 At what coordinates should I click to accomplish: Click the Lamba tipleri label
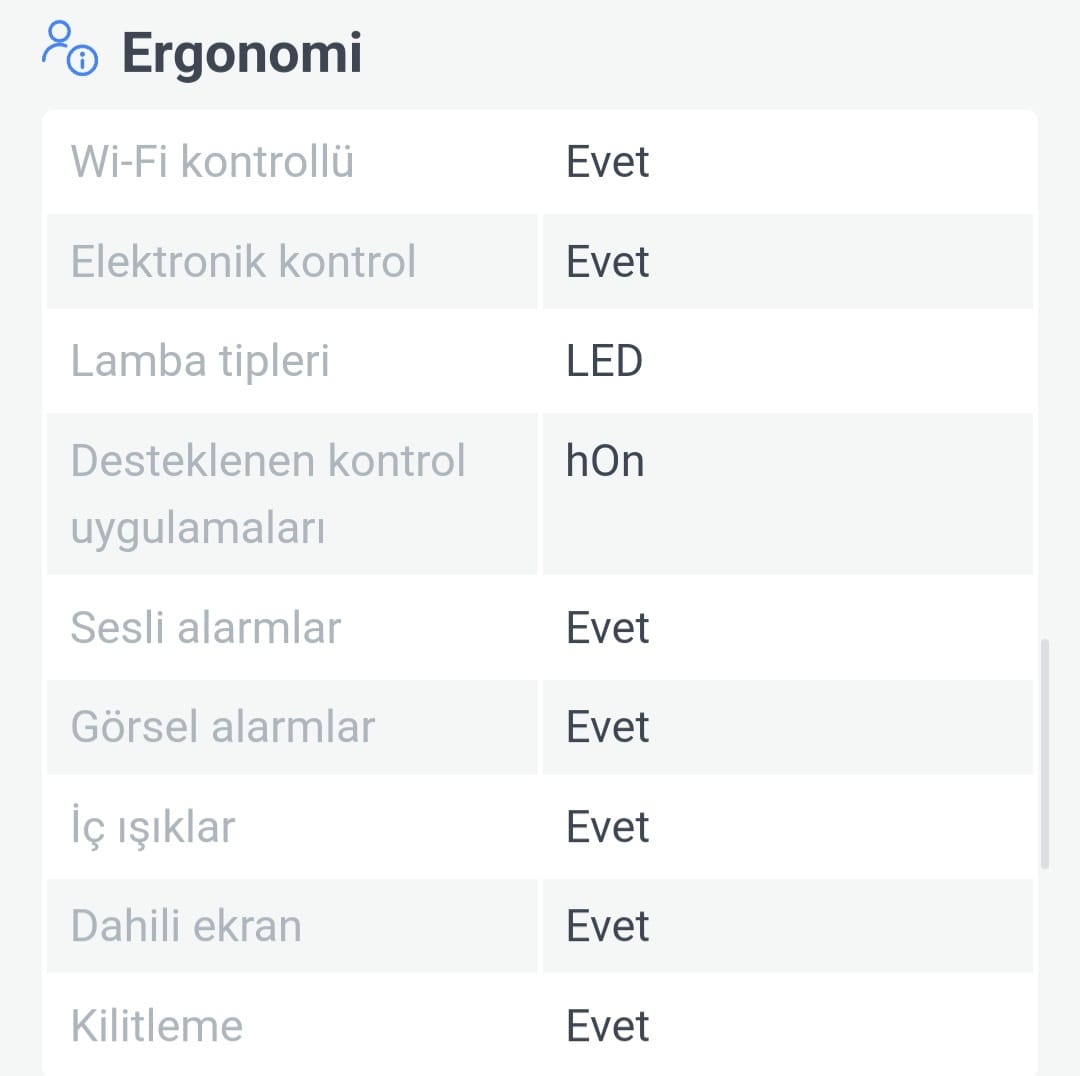(200, 362)
